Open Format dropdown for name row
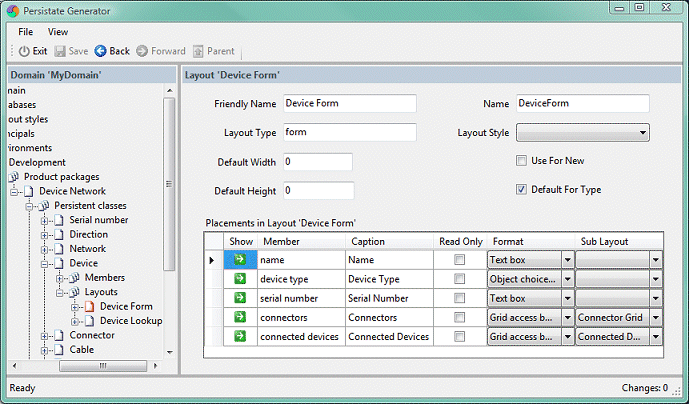 coord(568,260)
